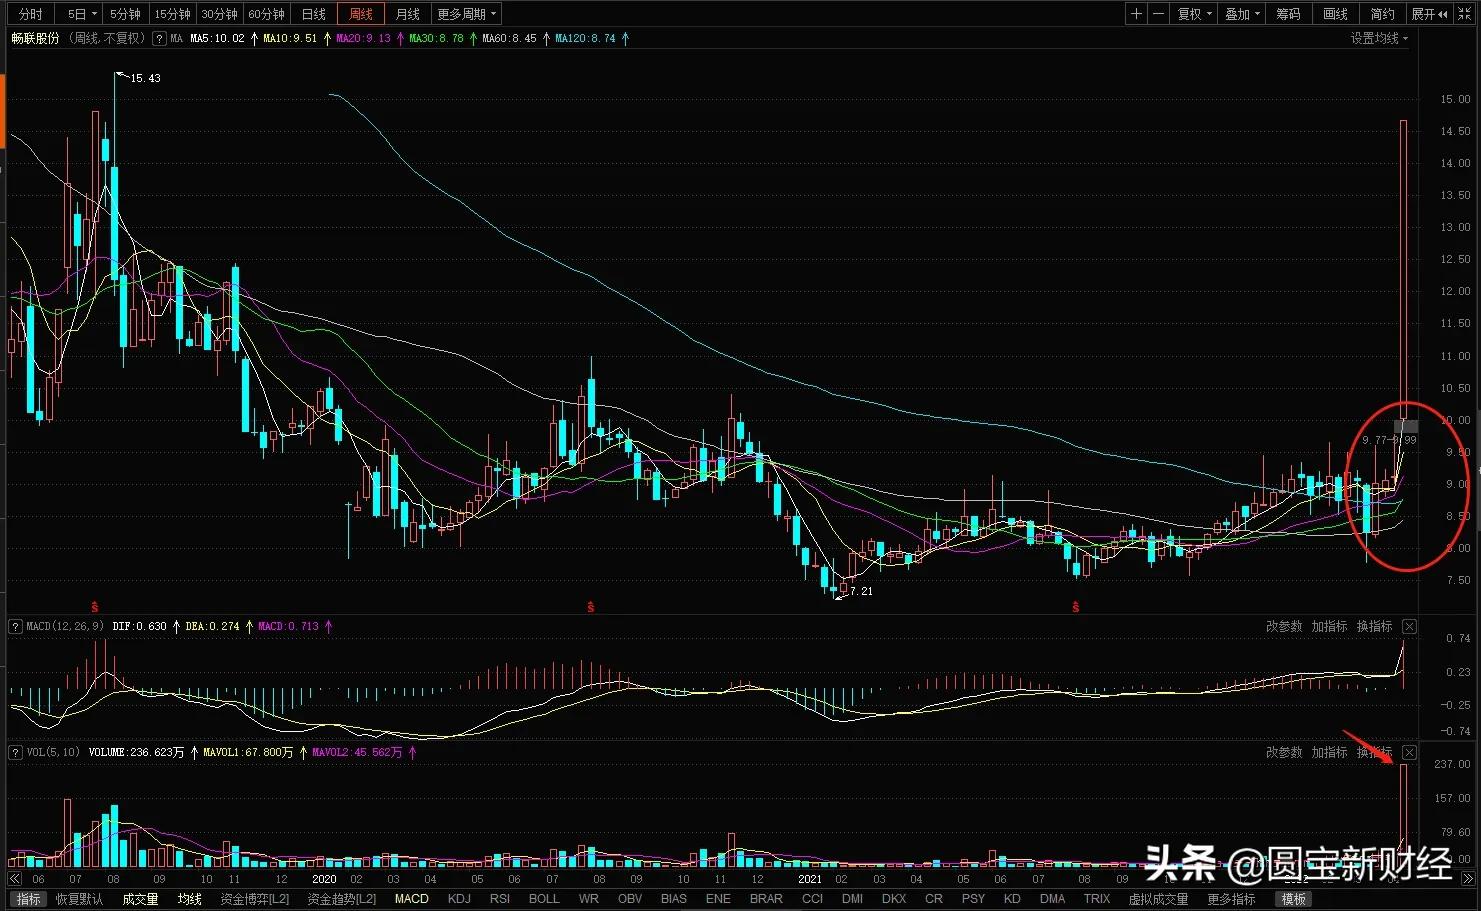Select the 5分钟 period
Screen dimensions: 1481x911
(126, 14)
